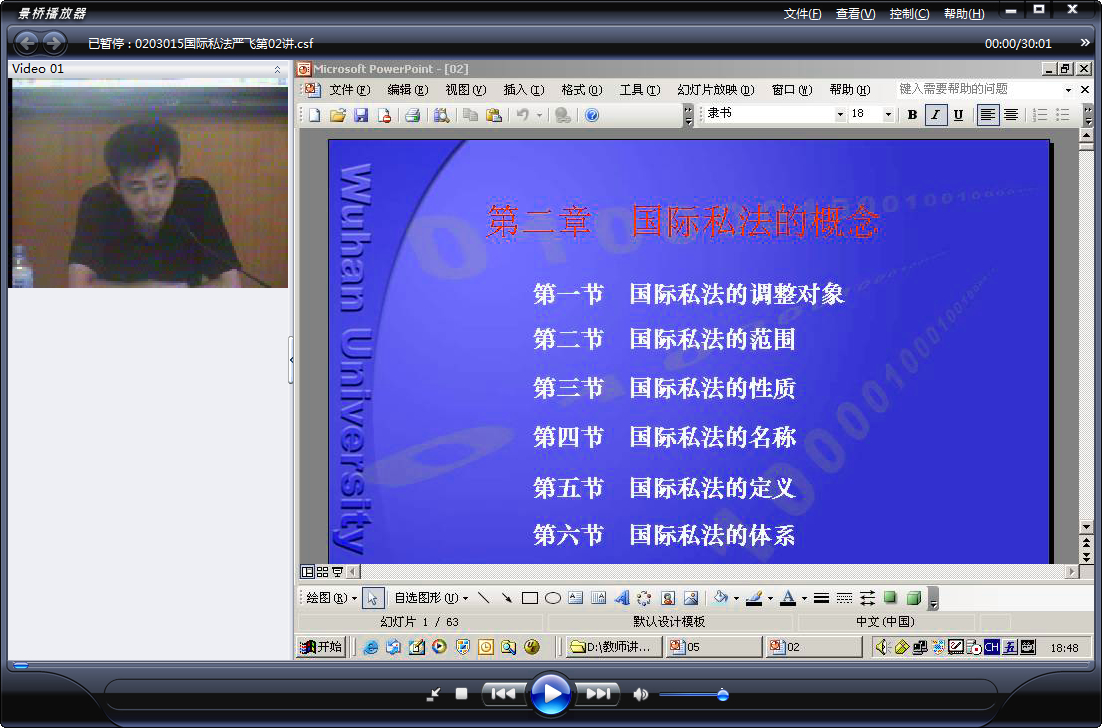Viewport: 1102px width, 728px height.
Task: Click the Dash Style icon
Action: [x=844, y=598]
